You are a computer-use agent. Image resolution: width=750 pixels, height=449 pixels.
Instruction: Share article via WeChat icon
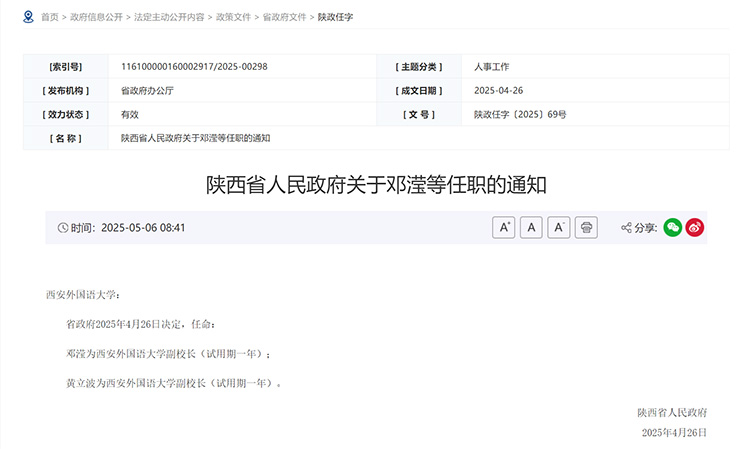tap(673, 228)
